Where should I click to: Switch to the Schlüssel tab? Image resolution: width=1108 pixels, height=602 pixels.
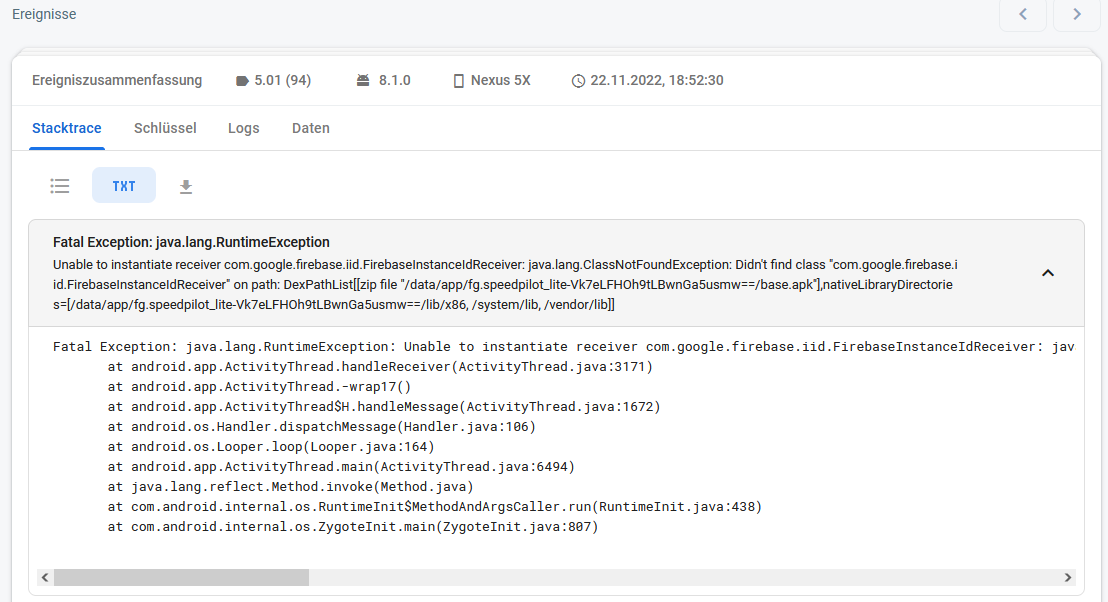coord(165,128)
